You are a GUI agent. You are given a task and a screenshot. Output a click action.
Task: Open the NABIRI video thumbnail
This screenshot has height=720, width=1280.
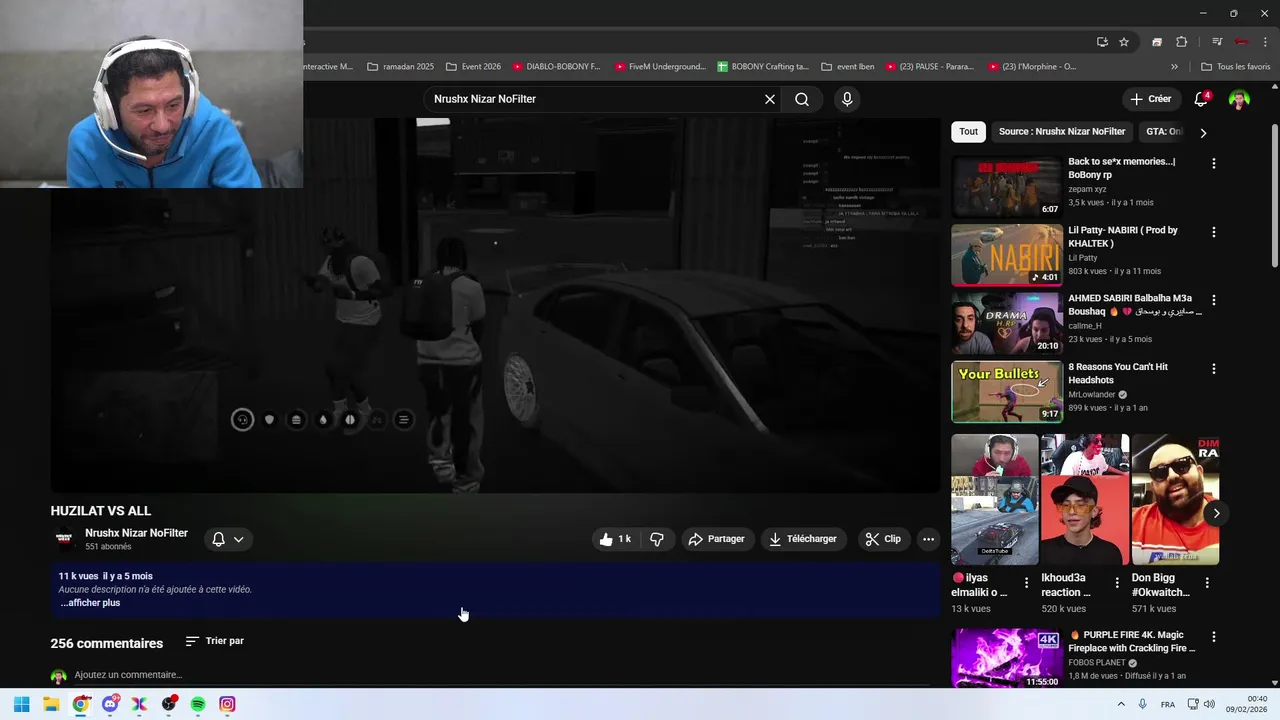click(x=1006, y=255)
